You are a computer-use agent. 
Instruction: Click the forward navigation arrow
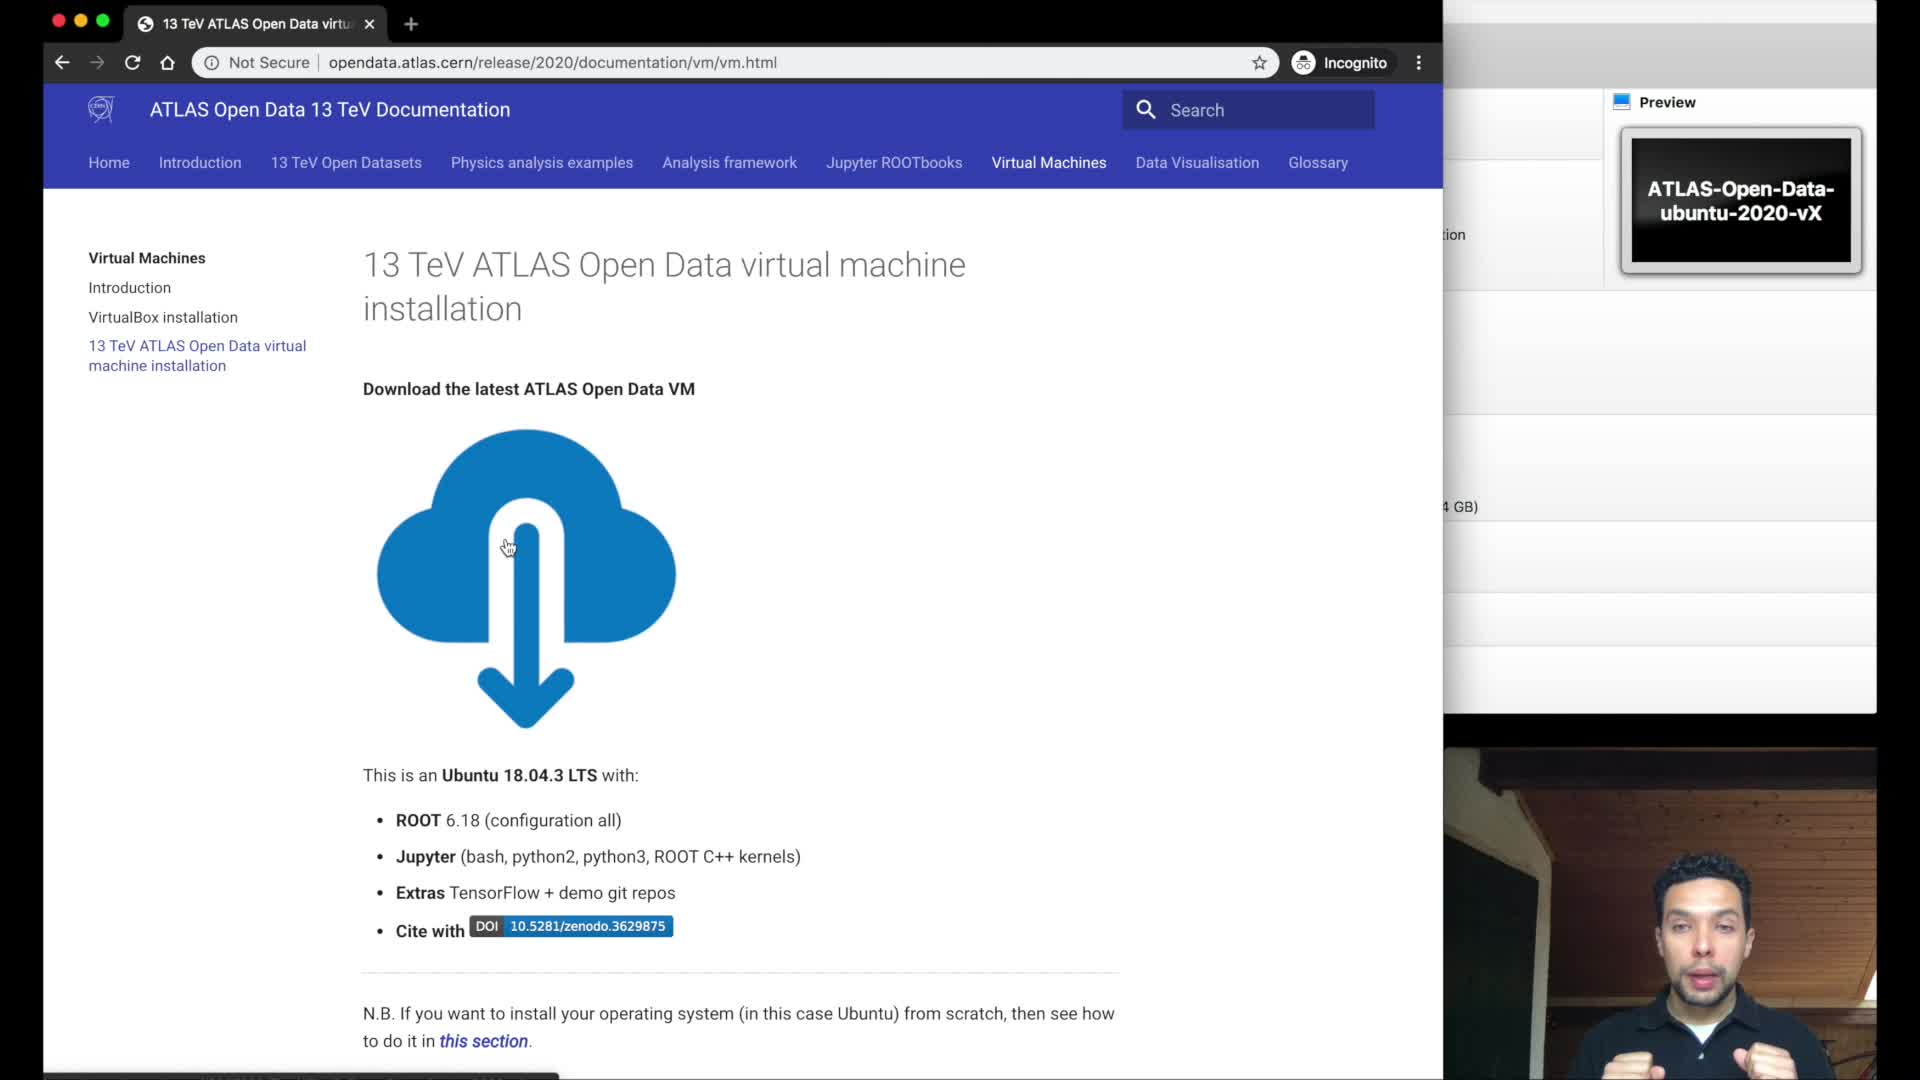pos(97,62)
